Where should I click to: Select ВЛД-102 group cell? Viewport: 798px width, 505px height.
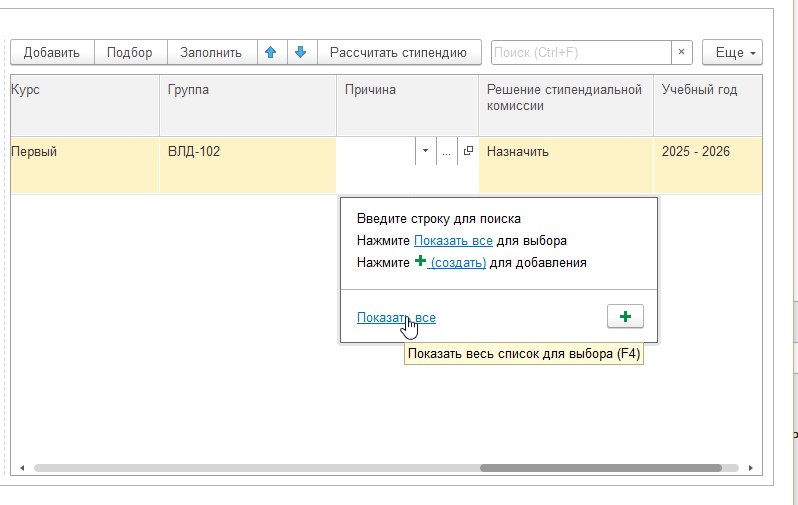[248, 165]
